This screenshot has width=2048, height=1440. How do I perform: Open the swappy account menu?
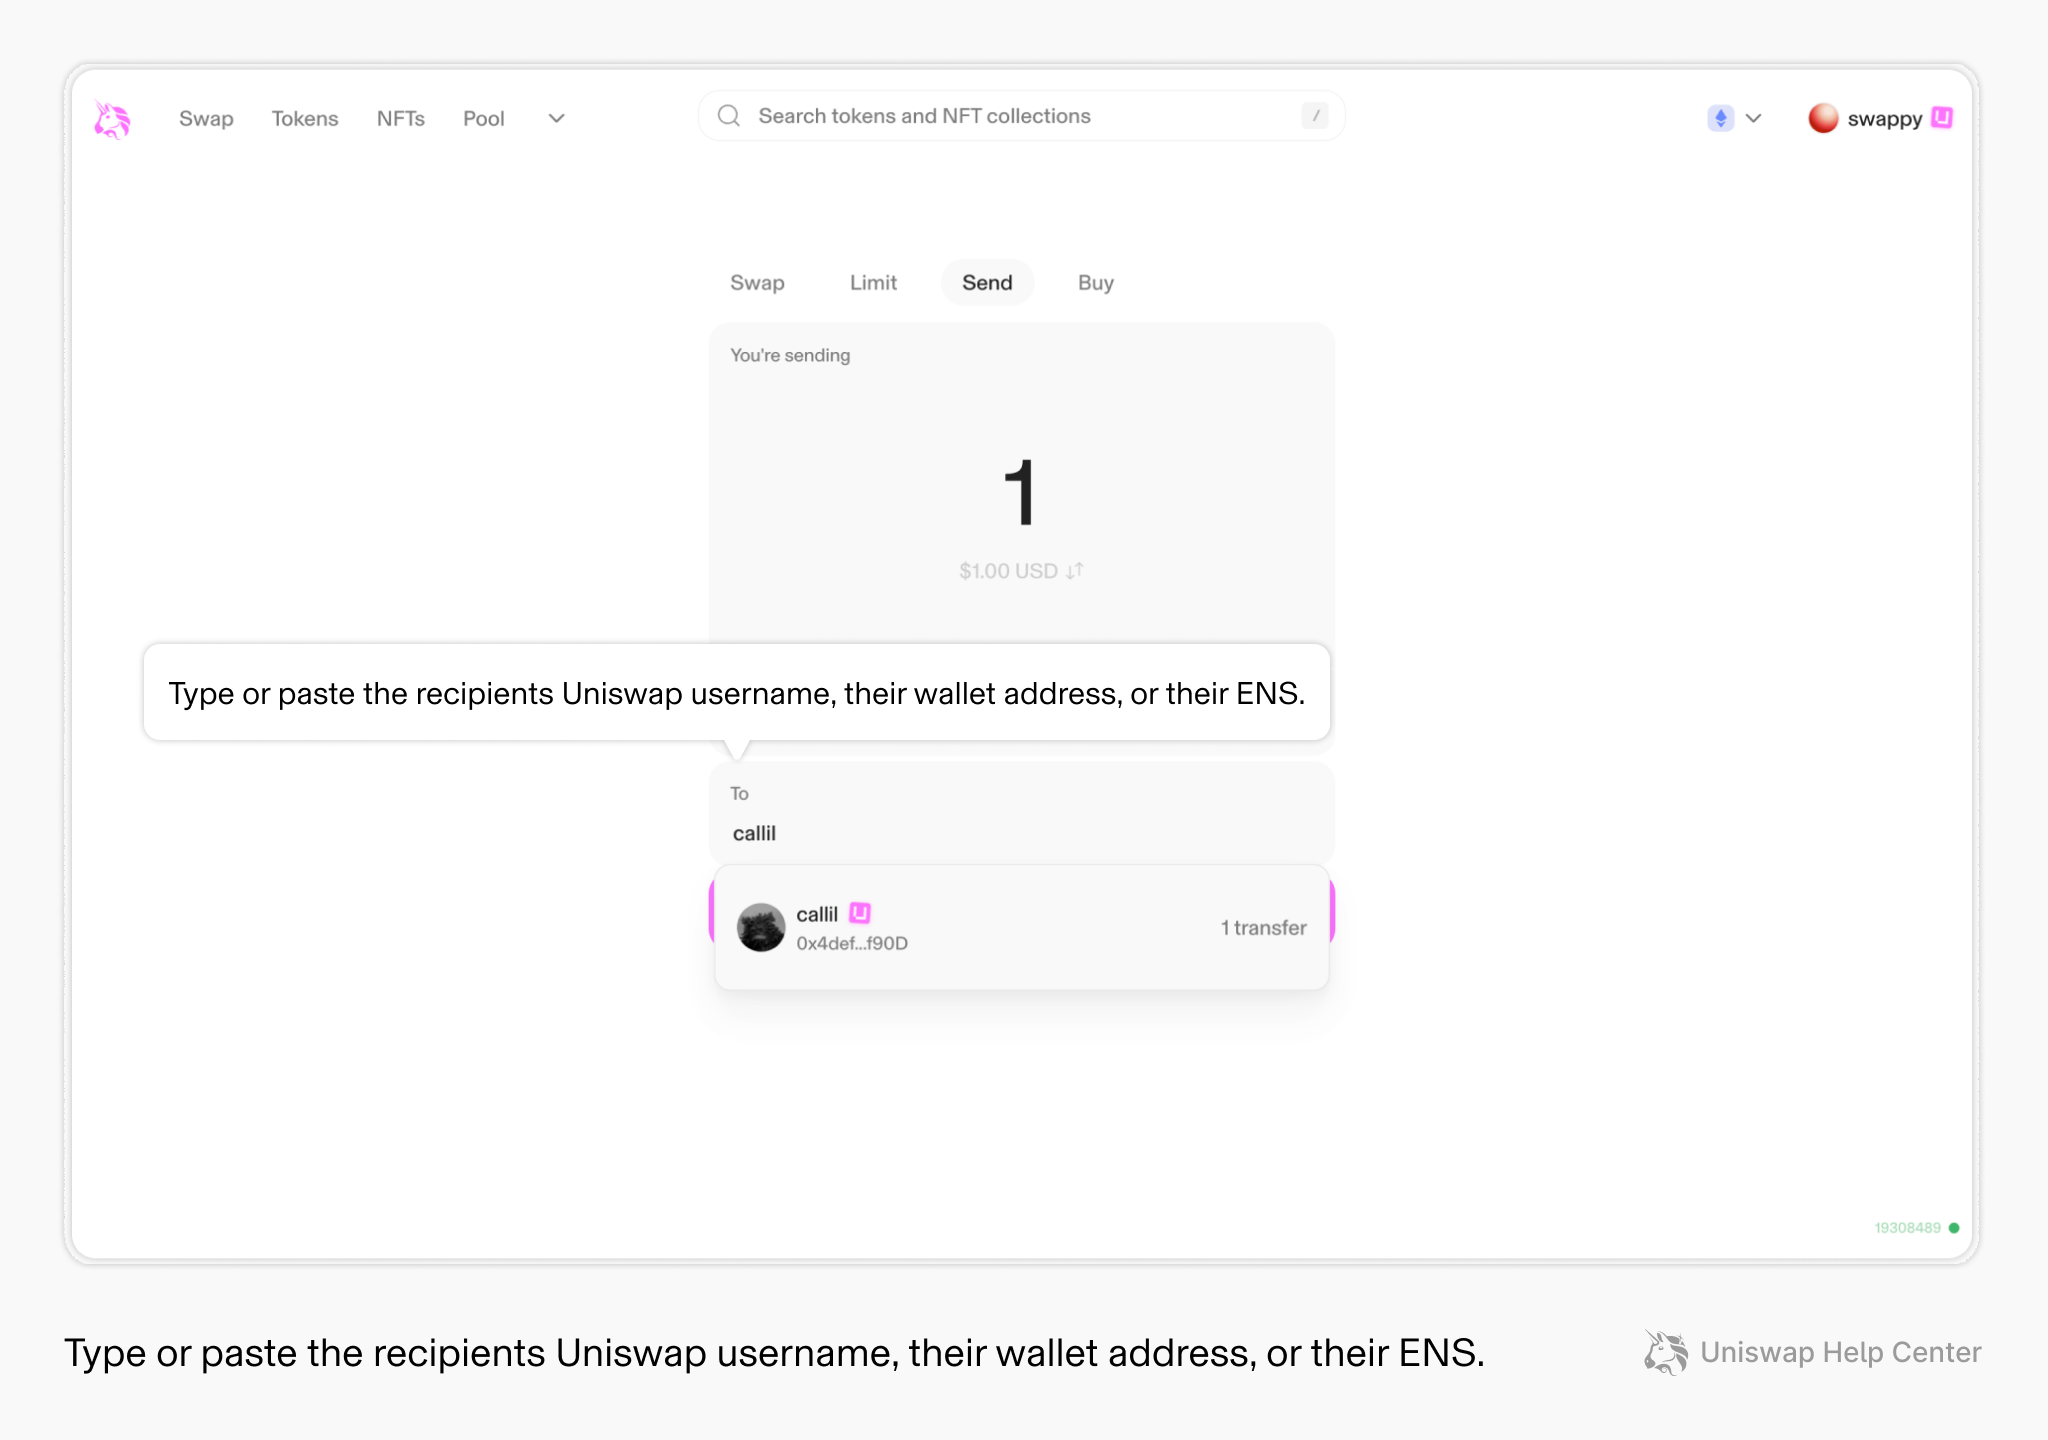(1880, 118)
